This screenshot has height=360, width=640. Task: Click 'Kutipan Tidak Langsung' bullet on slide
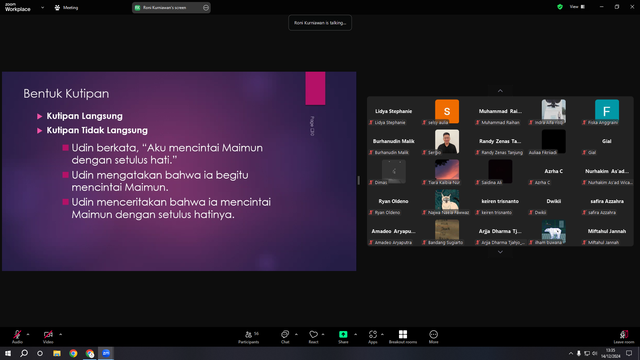[97, 130]
